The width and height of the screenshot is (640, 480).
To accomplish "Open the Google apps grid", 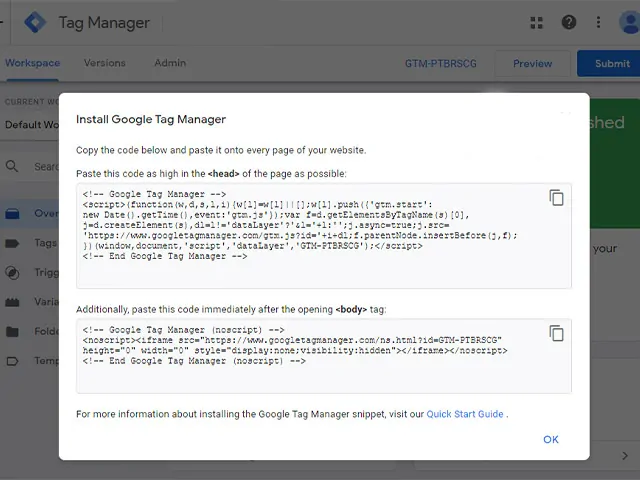I will pyautogui.click(x=537, y=22).
